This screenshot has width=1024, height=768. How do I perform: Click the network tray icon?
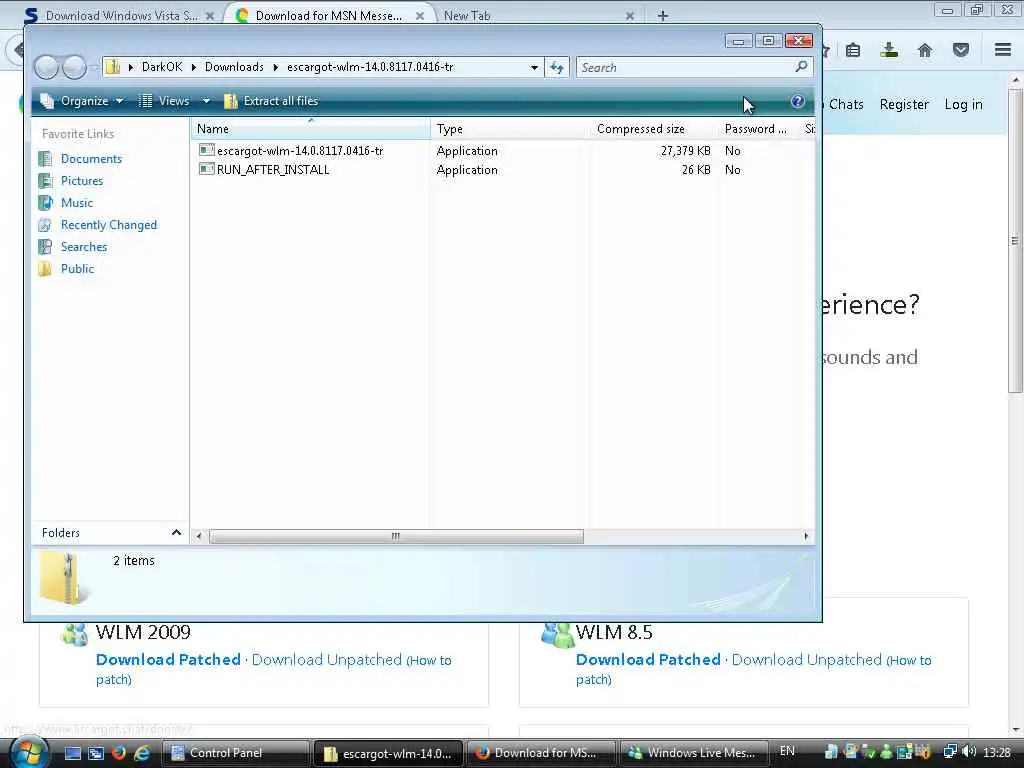950,752
